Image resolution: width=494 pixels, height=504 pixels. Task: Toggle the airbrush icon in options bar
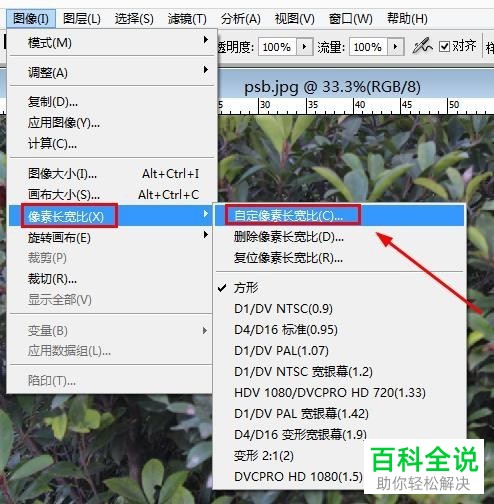coord(422,46)
